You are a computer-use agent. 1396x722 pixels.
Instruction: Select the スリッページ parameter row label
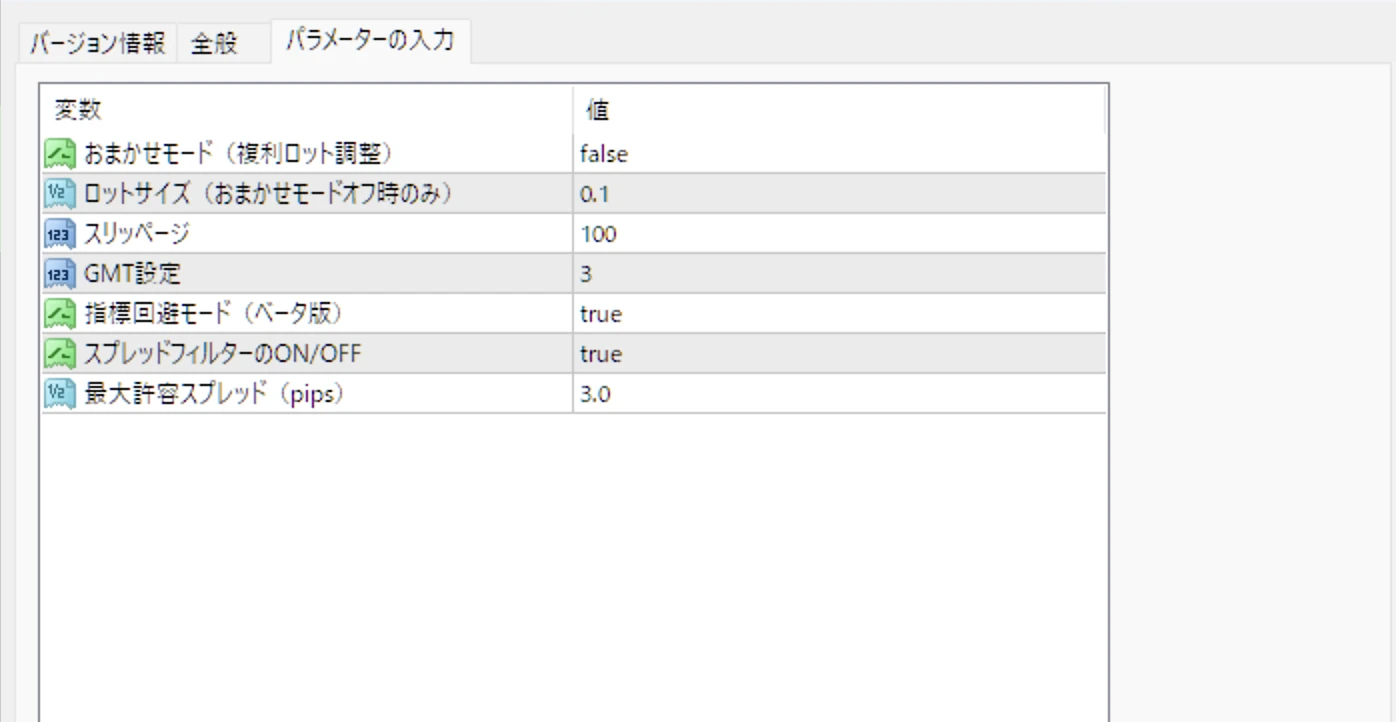(137, 234)
